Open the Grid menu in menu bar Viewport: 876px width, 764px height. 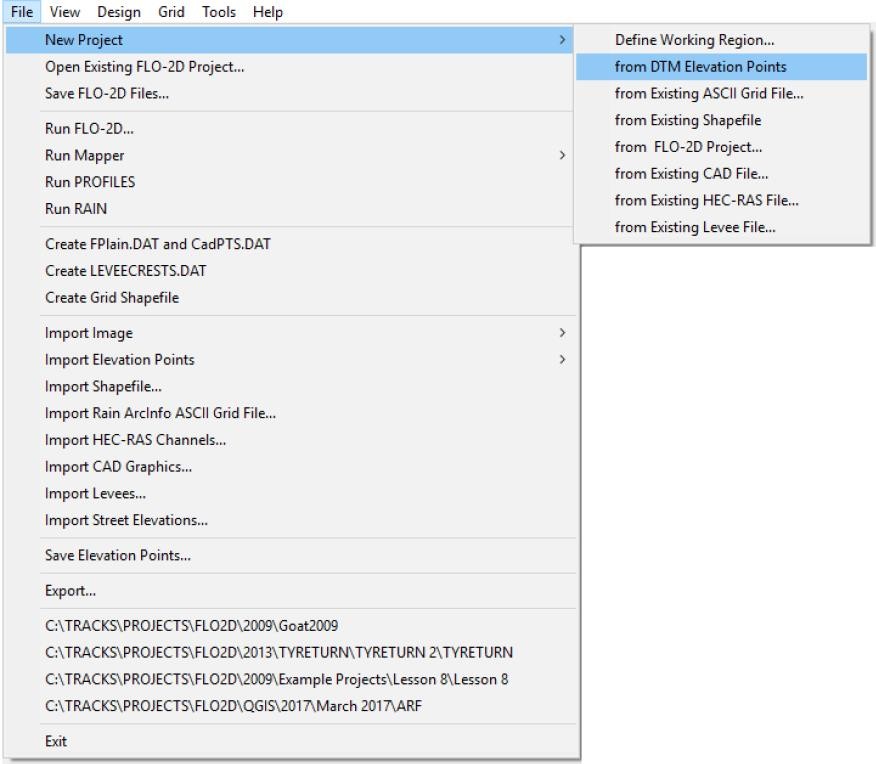pyautogui.click(x=169, y=12)
